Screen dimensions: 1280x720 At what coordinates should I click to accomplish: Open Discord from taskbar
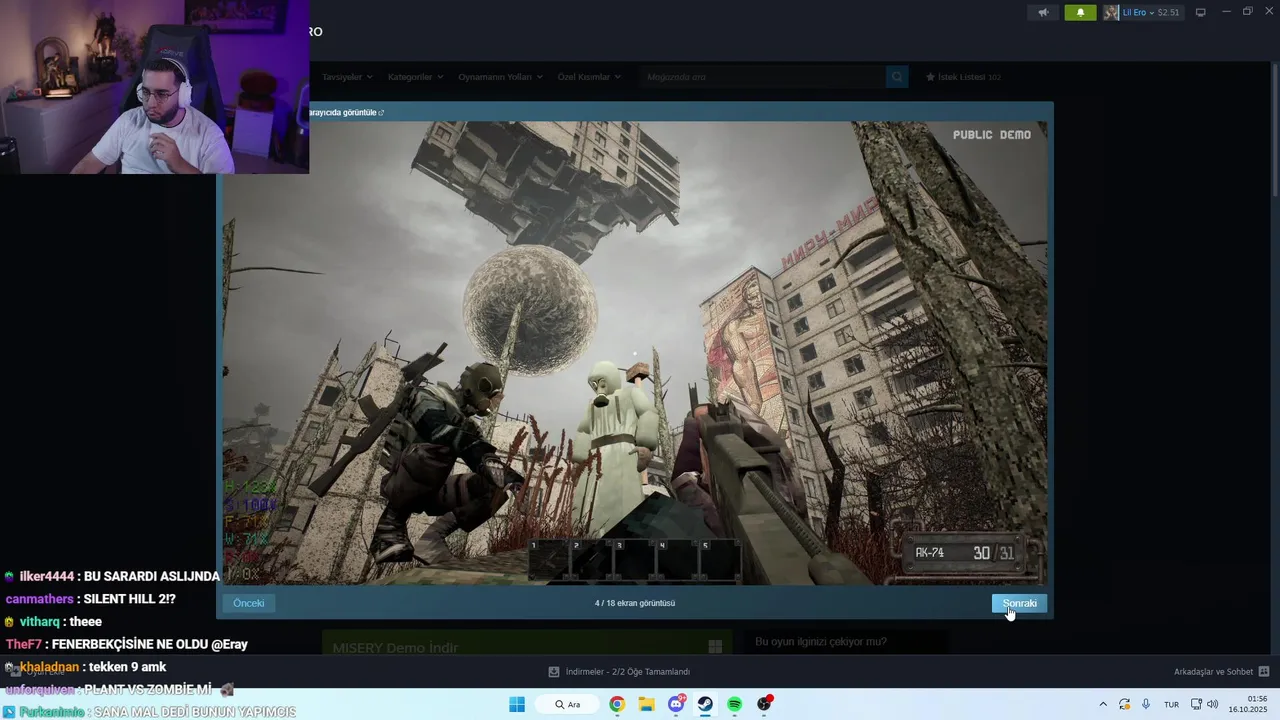pyautogui.click(x=676, y=704)
